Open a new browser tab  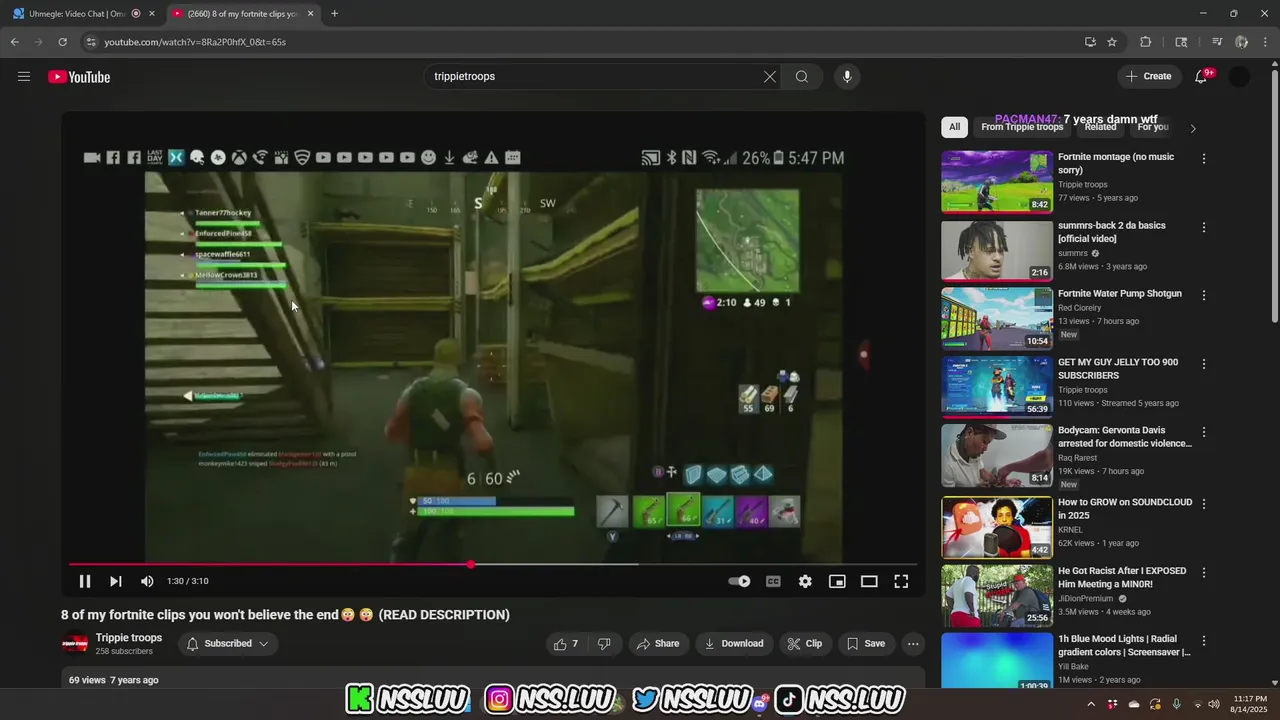(334, 14)
